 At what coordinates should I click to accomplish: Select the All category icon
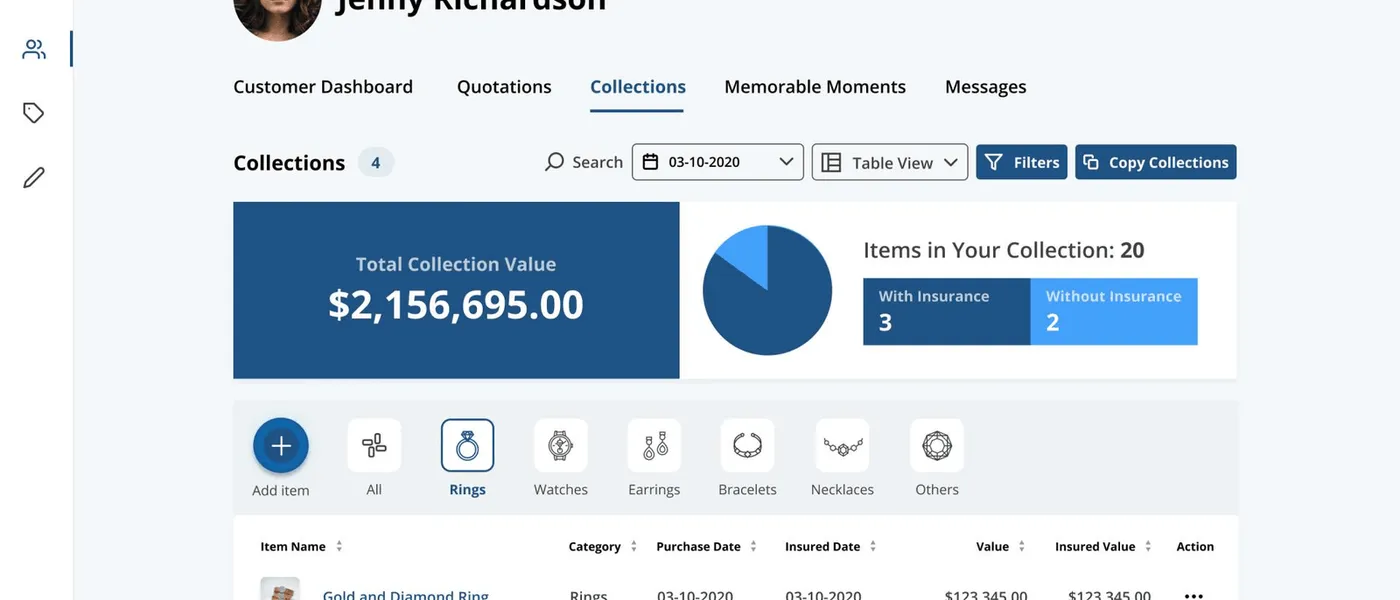(x=374, y=445)
